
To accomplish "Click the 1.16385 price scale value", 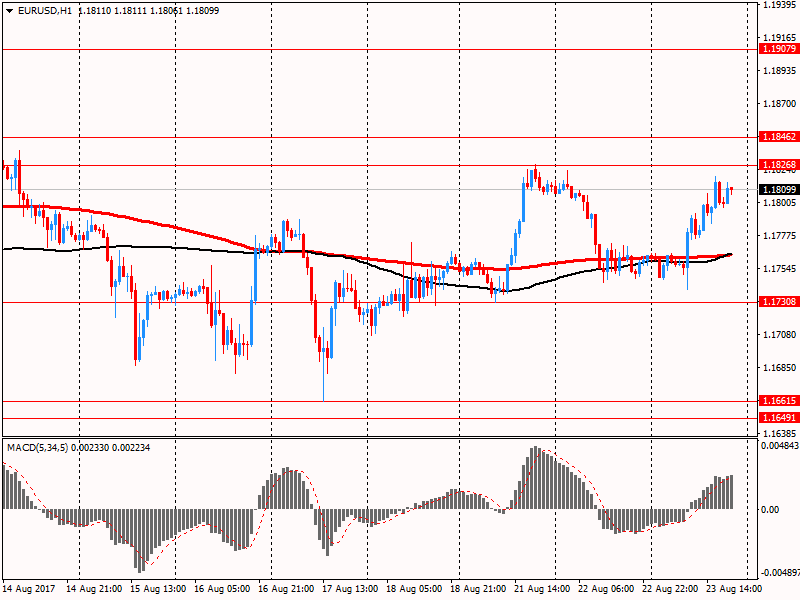I will tap(779, 434).
